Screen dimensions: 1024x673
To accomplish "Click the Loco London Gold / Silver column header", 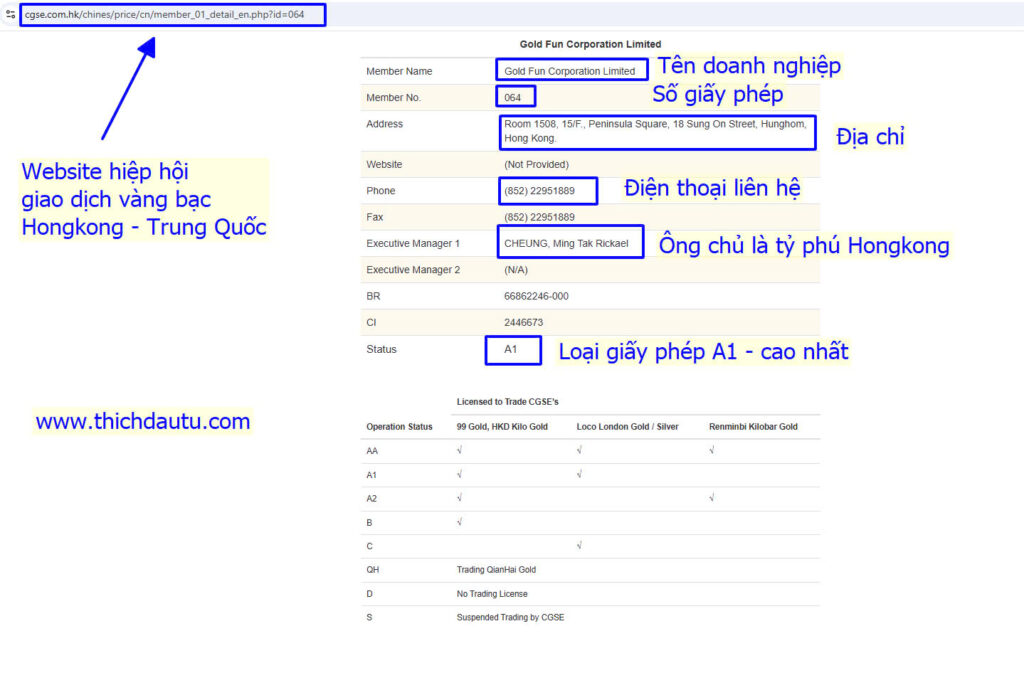I will click(627, 427).
